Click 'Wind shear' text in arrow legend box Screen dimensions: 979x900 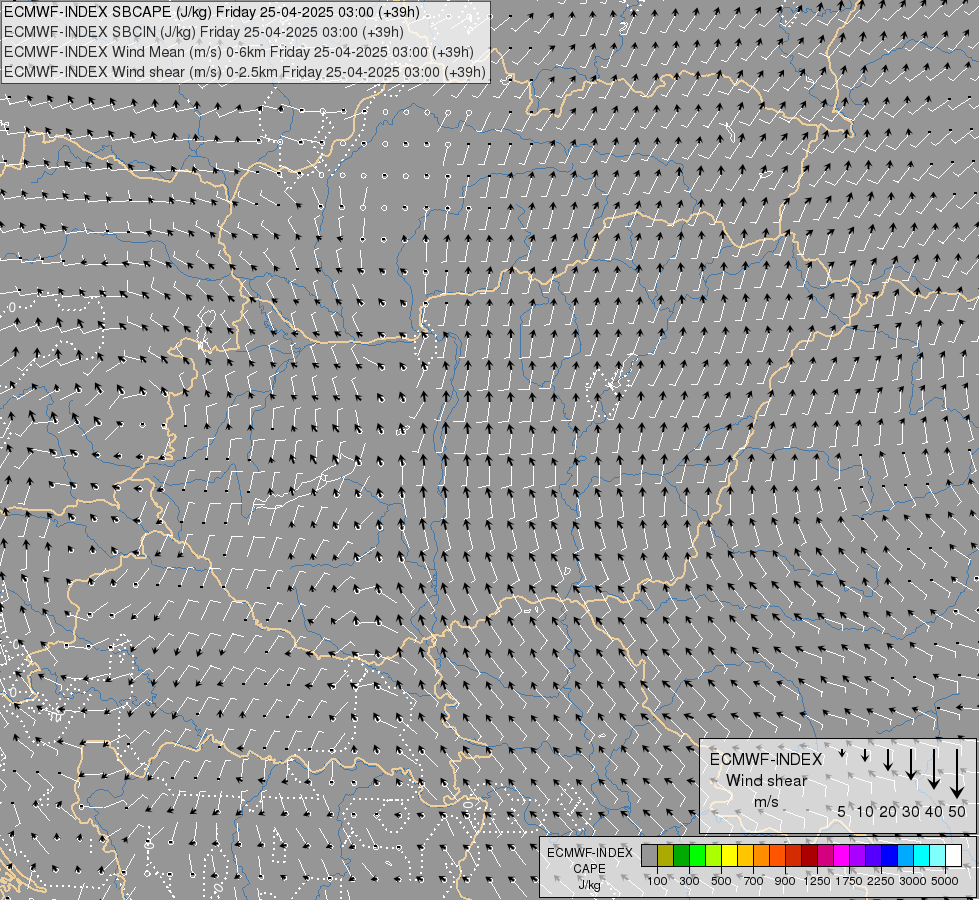pos(767,780)
